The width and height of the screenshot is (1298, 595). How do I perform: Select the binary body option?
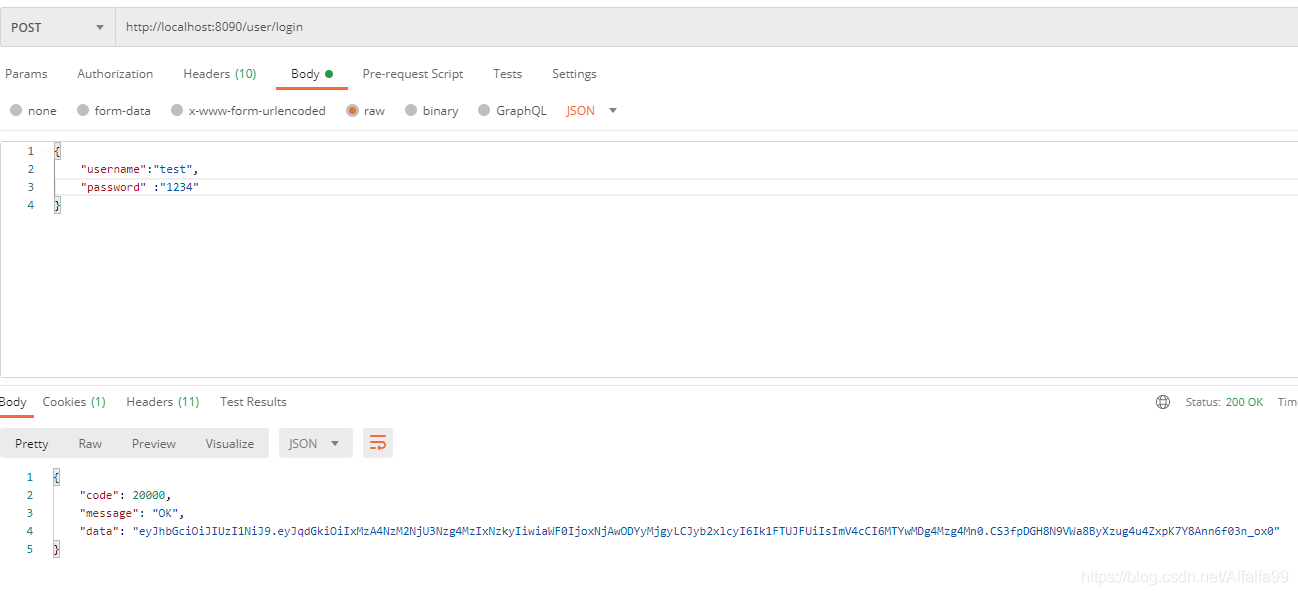[x=431, y=111]
